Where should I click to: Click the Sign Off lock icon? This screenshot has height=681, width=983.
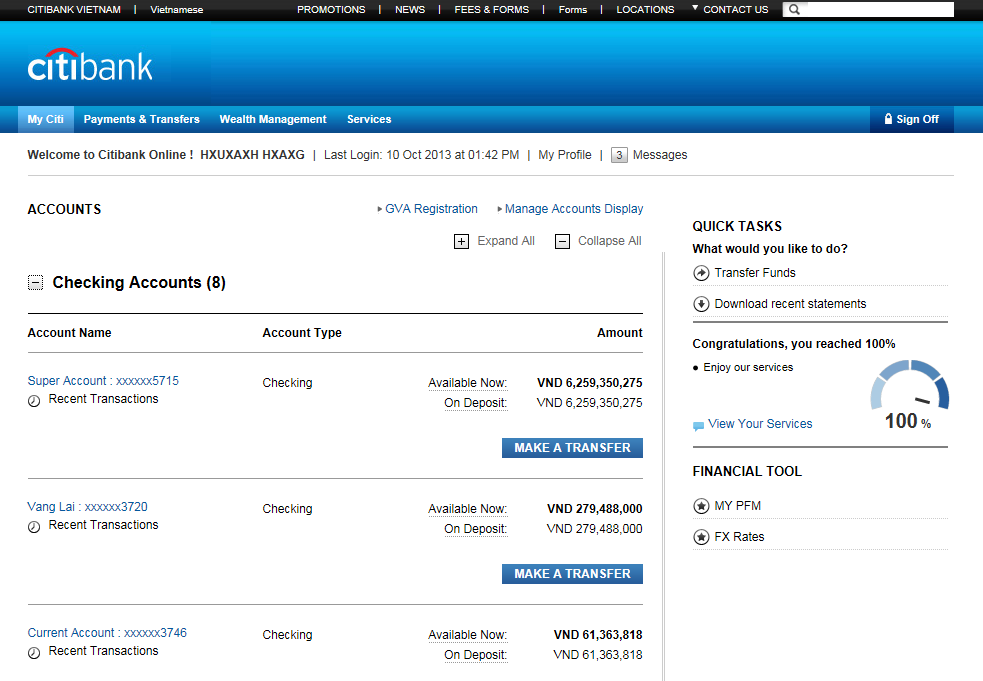[x=888, y=119]
